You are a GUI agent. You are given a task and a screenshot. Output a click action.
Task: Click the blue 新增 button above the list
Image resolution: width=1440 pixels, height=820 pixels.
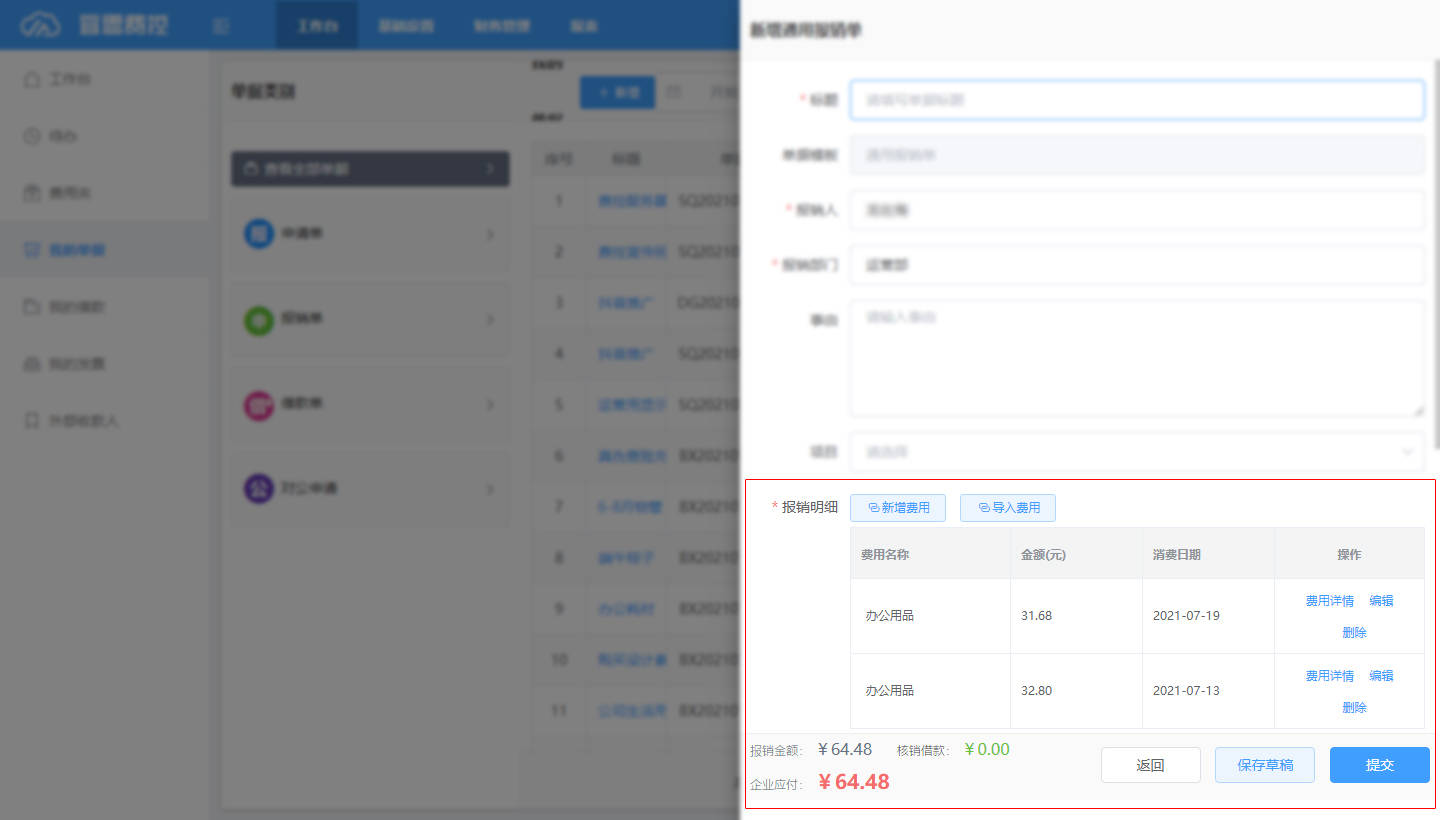coord(618,92)
